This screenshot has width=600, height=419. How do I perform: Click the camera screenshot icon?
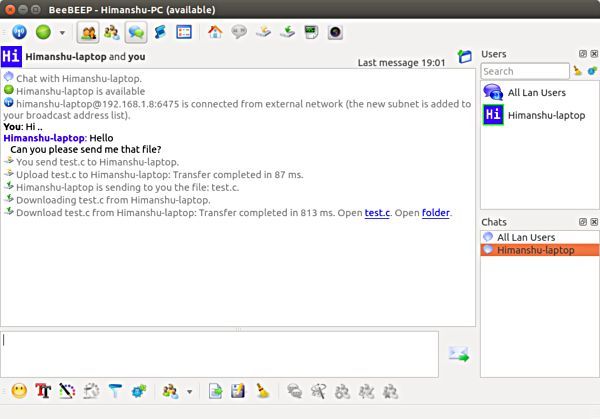click(x=336, y=32)
